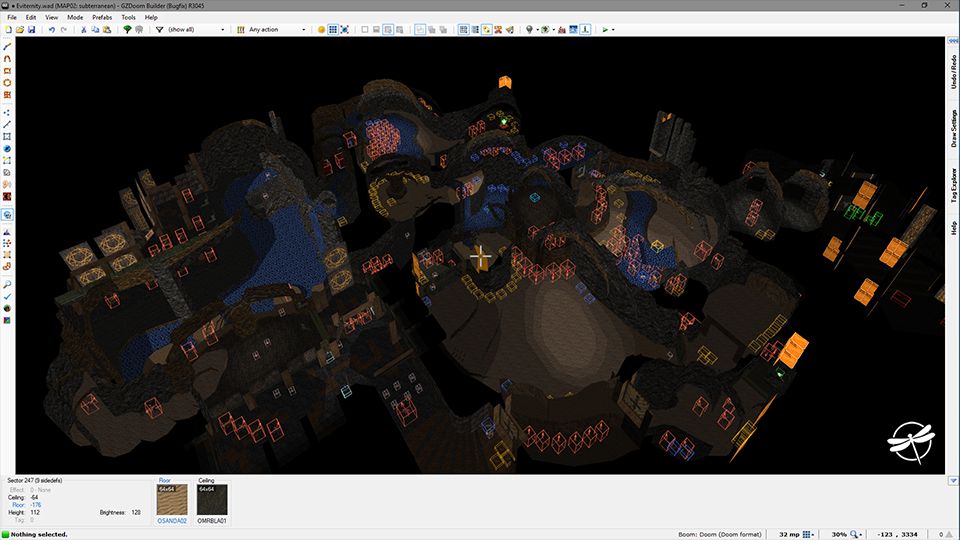Select the Visual mode icon in the left toolbar
This screenshot has height=540, width=960.
pyautogui.click(x=7, y=215)
